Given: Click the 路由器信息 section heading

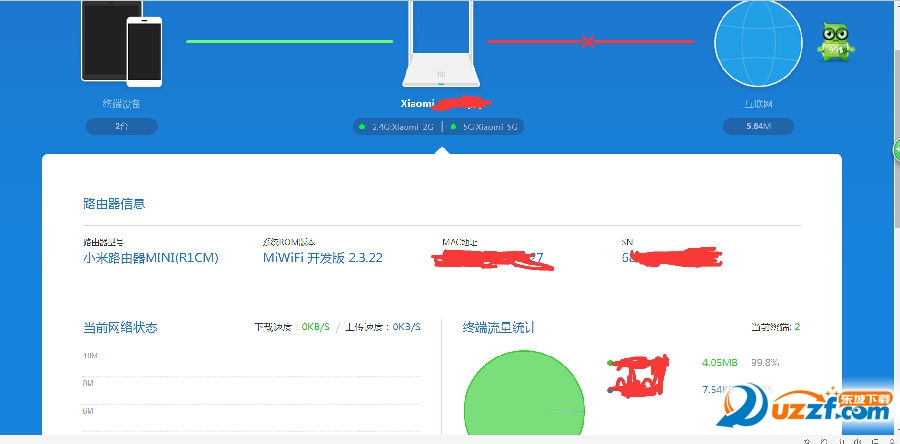Looking at the screenshot, I should [x=114, y=204].
